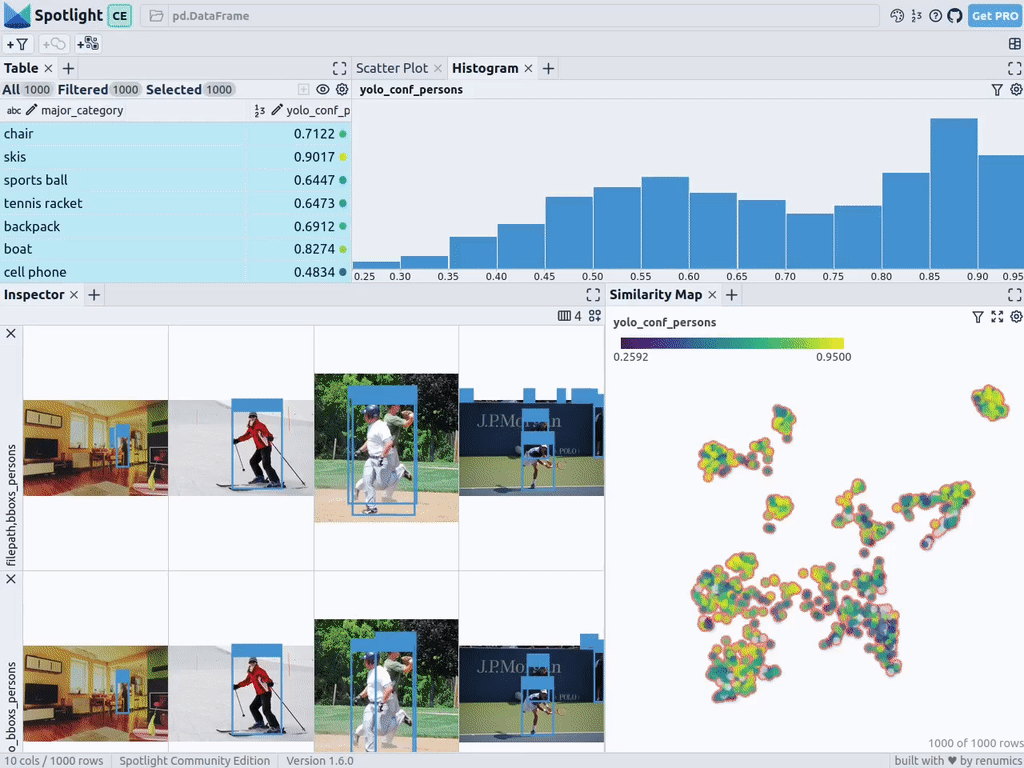The height and width of the screenshot is (768, 1024).
Task: Open the GitHub repository icon
Action: tap(953, 16)
